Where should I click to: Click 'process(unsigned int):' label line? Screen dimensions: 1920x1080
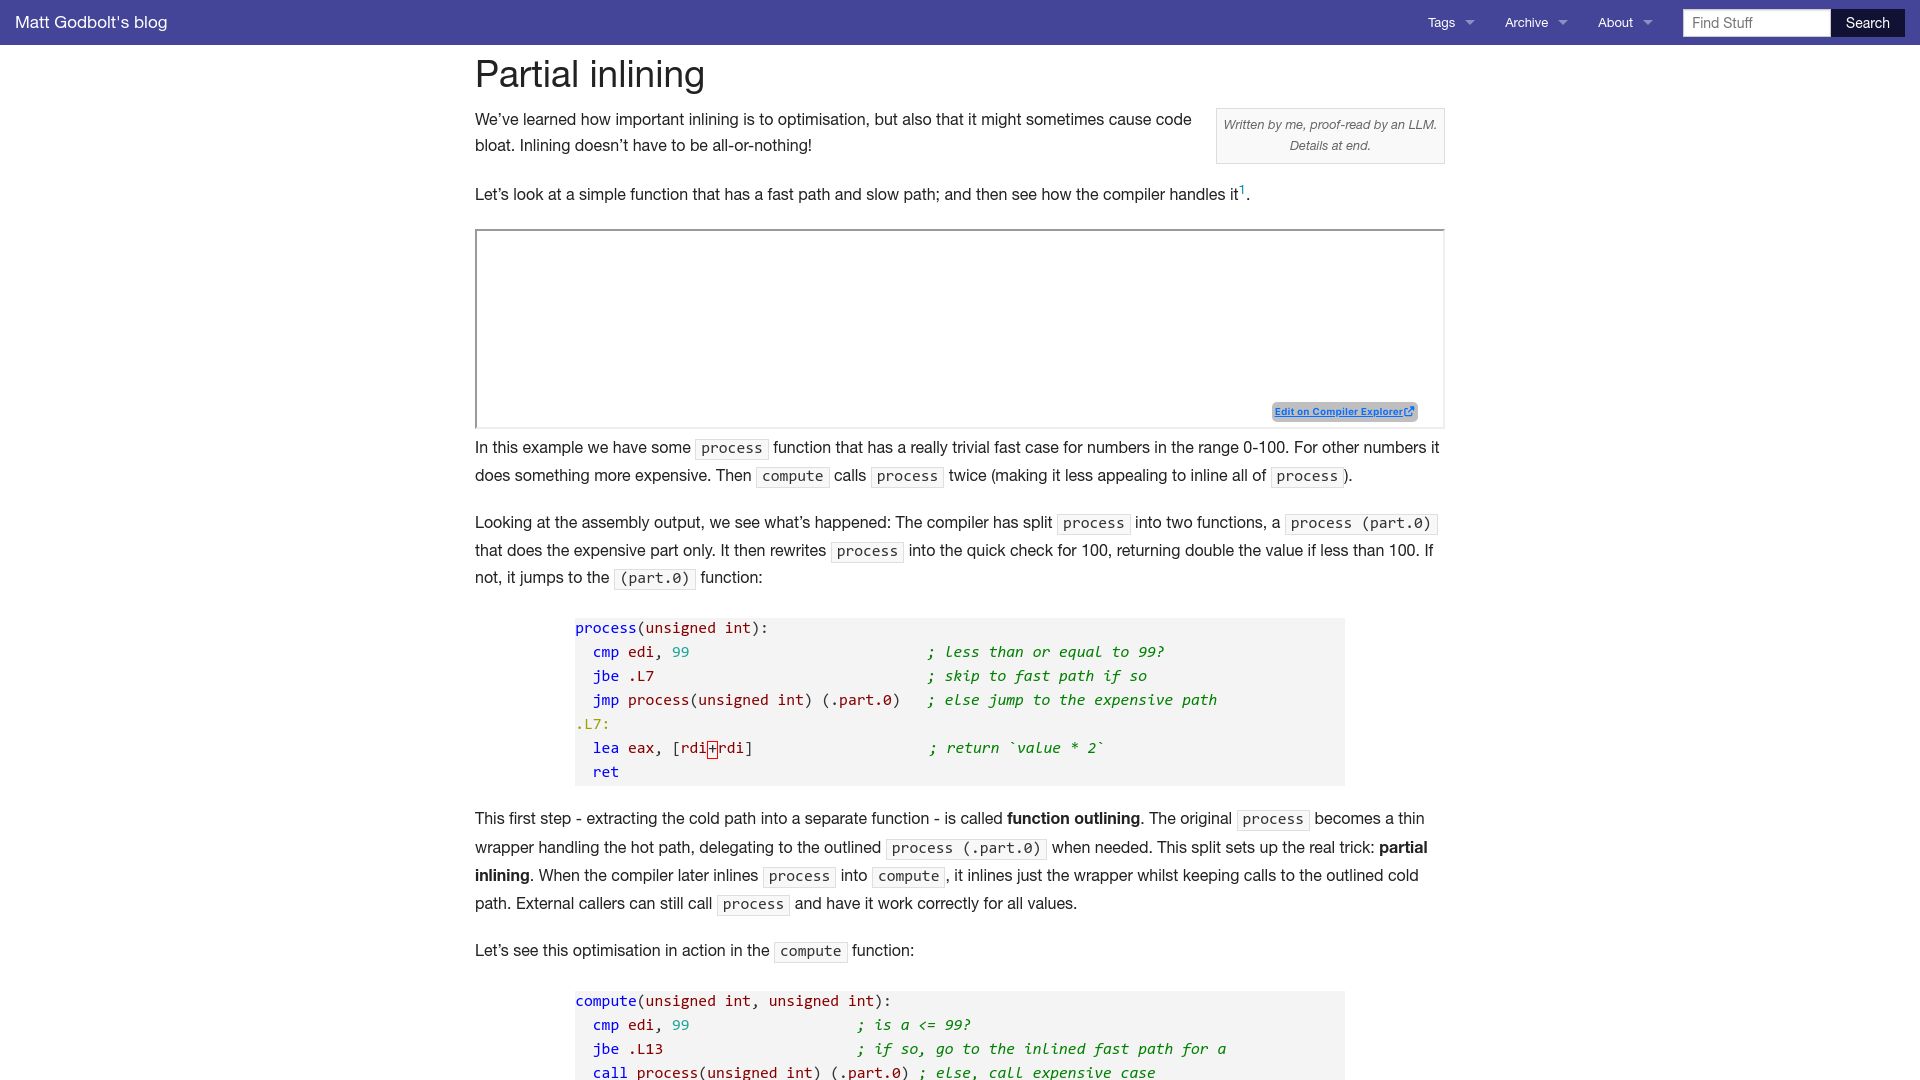(x=672, y=628)
